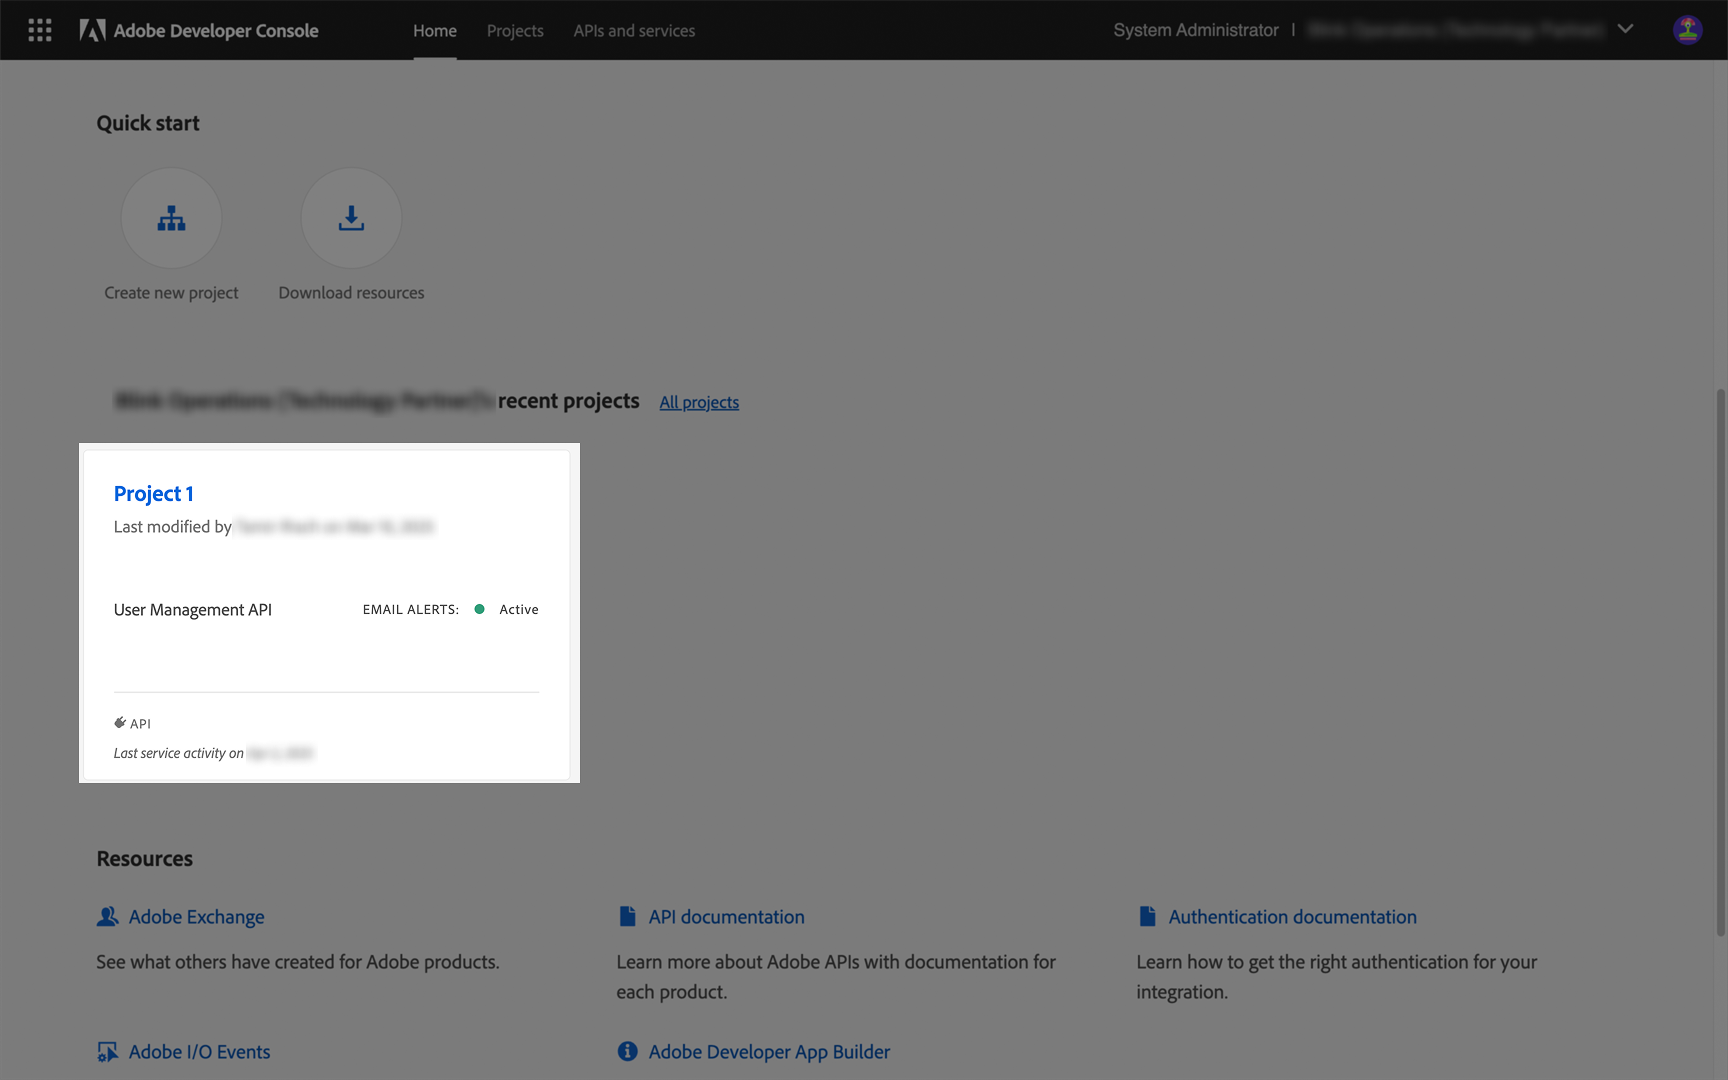
Task: Switch to the Home tab
Action: pyautogui.click(x=435, y=31)
